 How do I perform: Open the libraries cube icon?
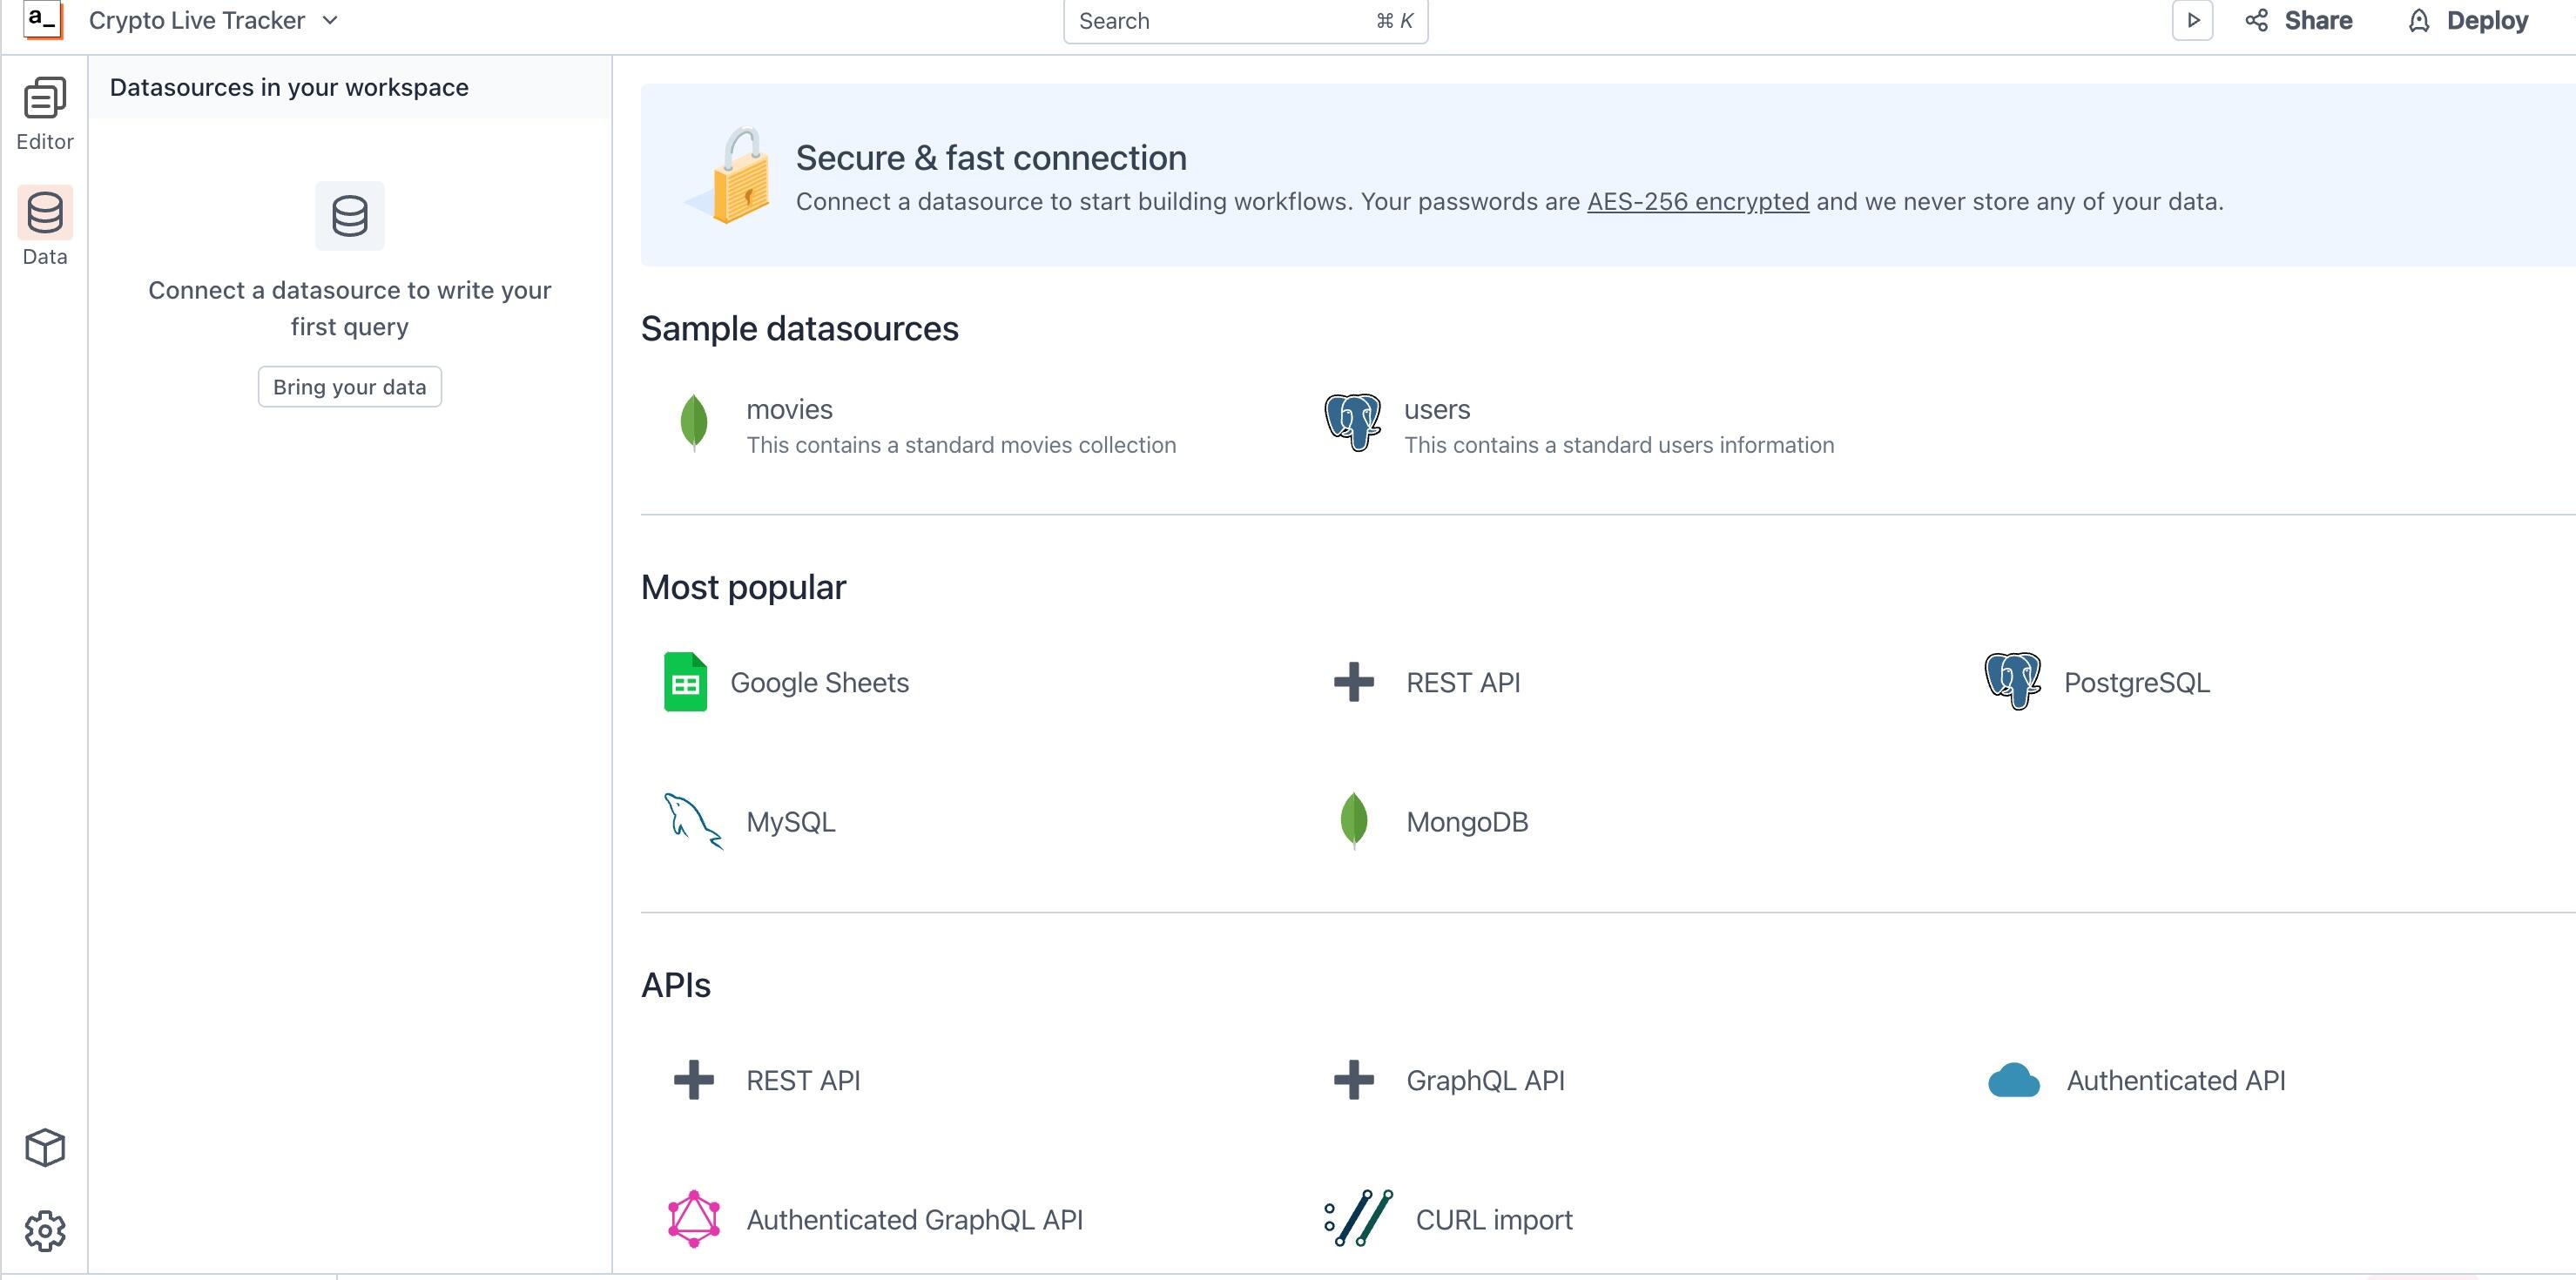click(x=44, y=1147)
